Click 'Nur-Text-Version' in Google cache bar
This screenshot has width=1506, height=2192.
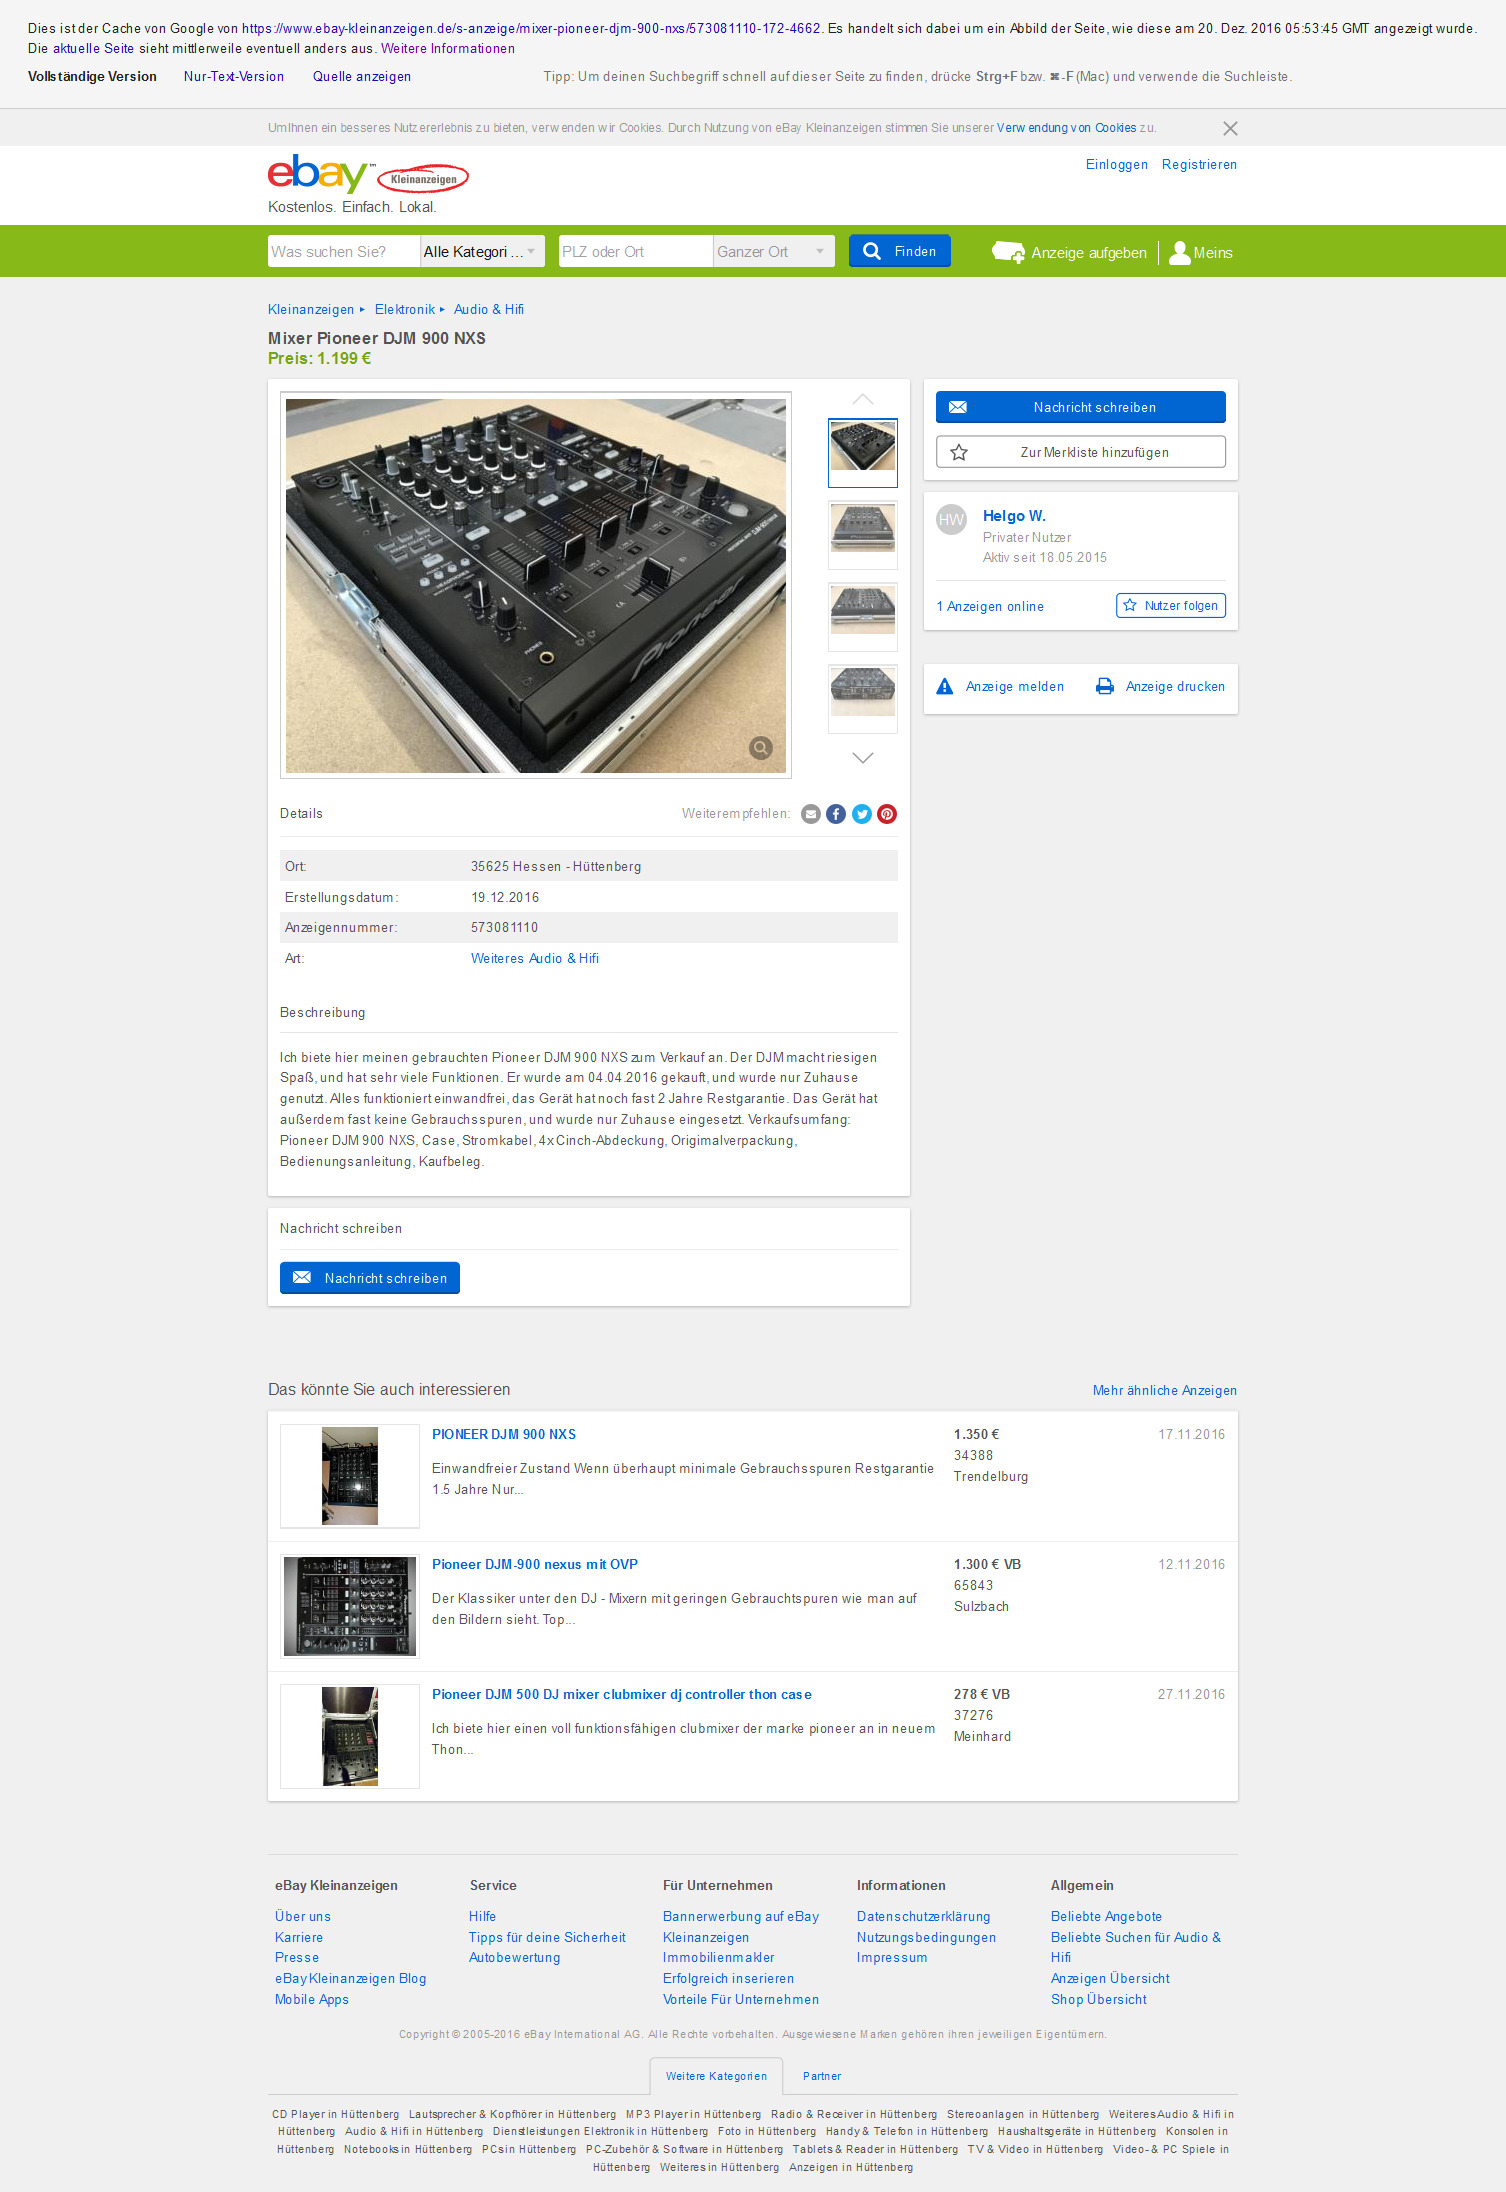(x=234, y=76)
